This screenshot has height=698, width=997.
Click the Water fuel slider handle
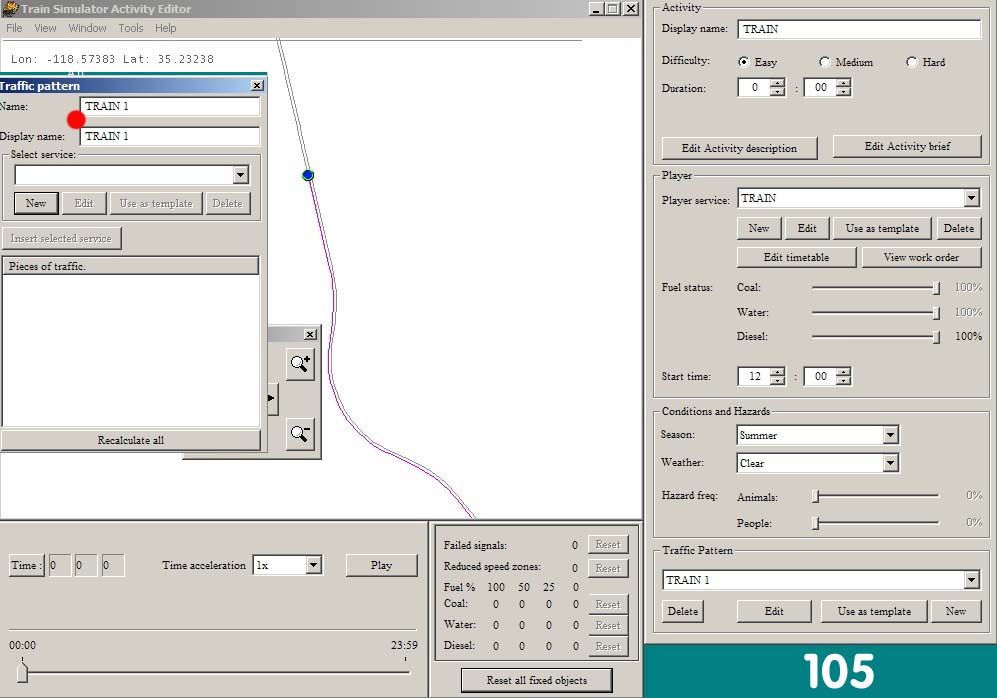click(x=936, y=313)
